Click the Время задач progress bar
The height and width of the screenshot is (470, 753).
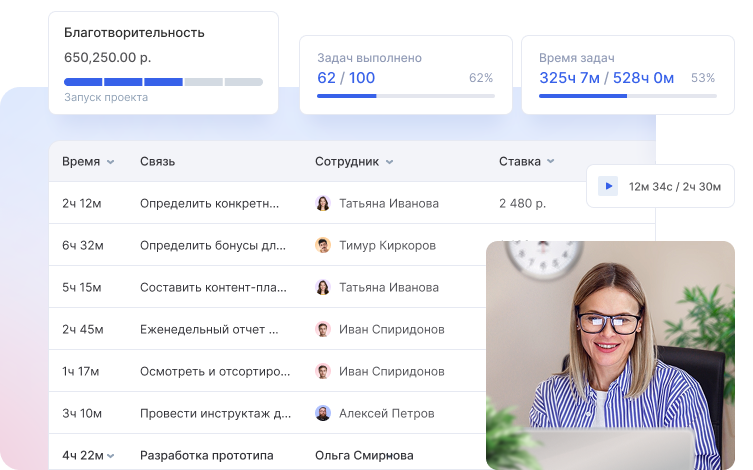627,96
